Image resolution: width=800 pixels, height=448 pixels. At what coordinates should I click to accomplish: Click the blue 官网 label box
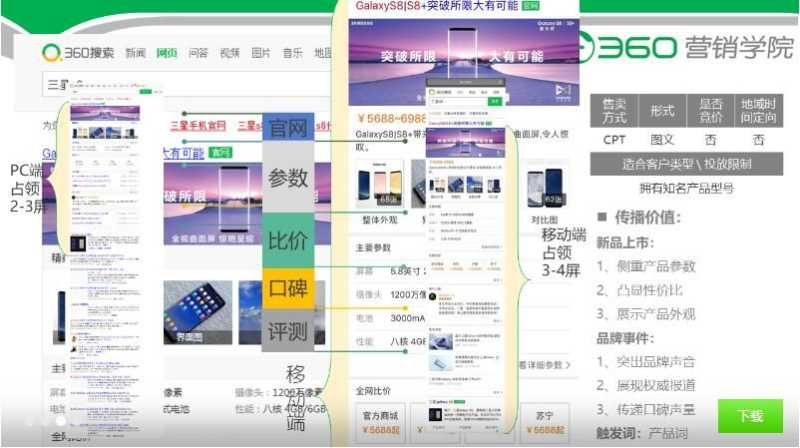point(288,128)
